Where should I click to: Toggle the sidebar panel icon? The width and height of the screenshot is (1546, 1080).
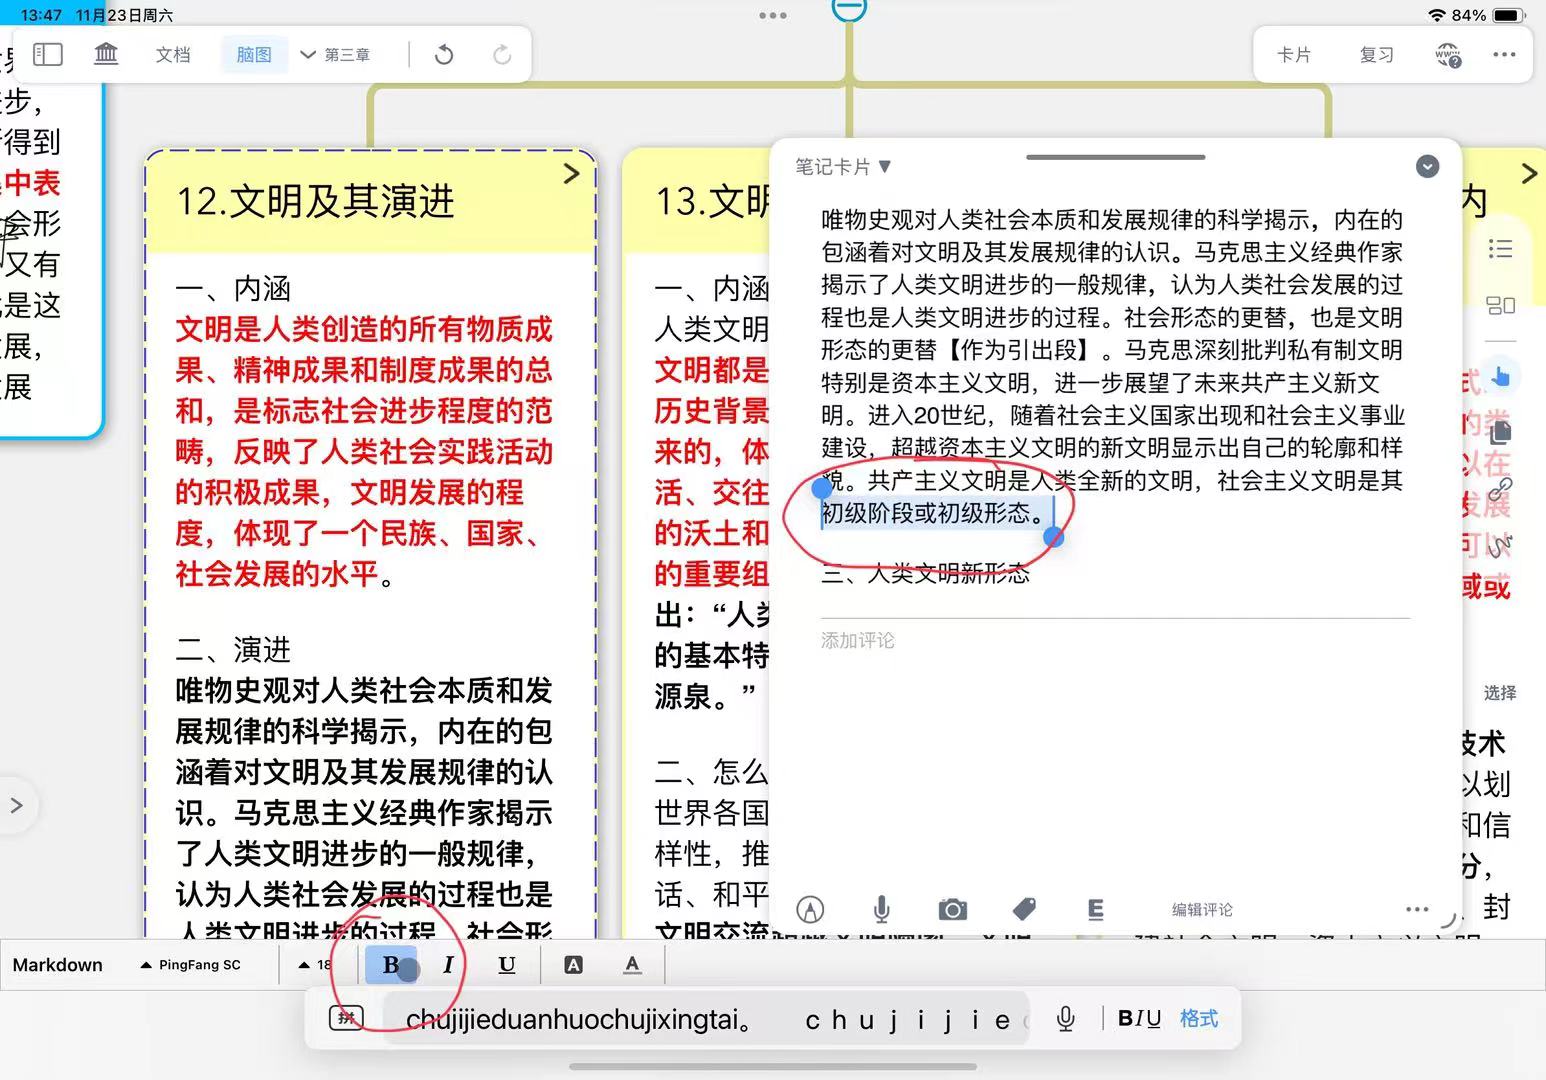coord(47,54)
